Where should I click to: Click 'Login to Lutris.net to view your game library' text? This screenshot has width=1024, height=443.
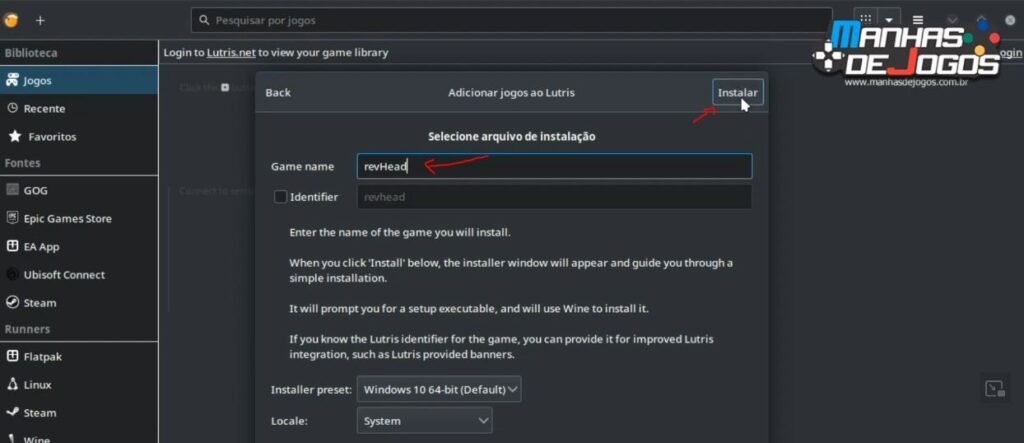[x=276, y=52]
